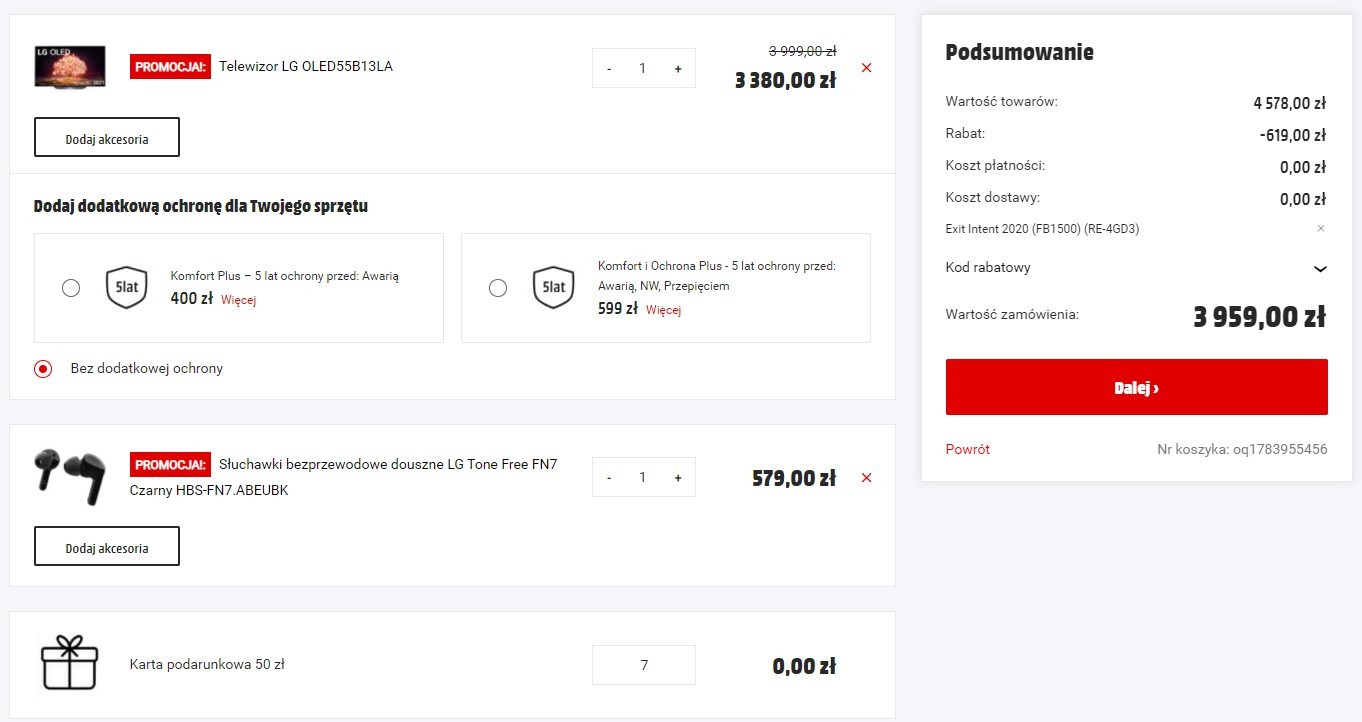Click Dodaj akcesoria under the headphones
The width and height of the screenshot is (1362, 722).
[x=107, y=547]
